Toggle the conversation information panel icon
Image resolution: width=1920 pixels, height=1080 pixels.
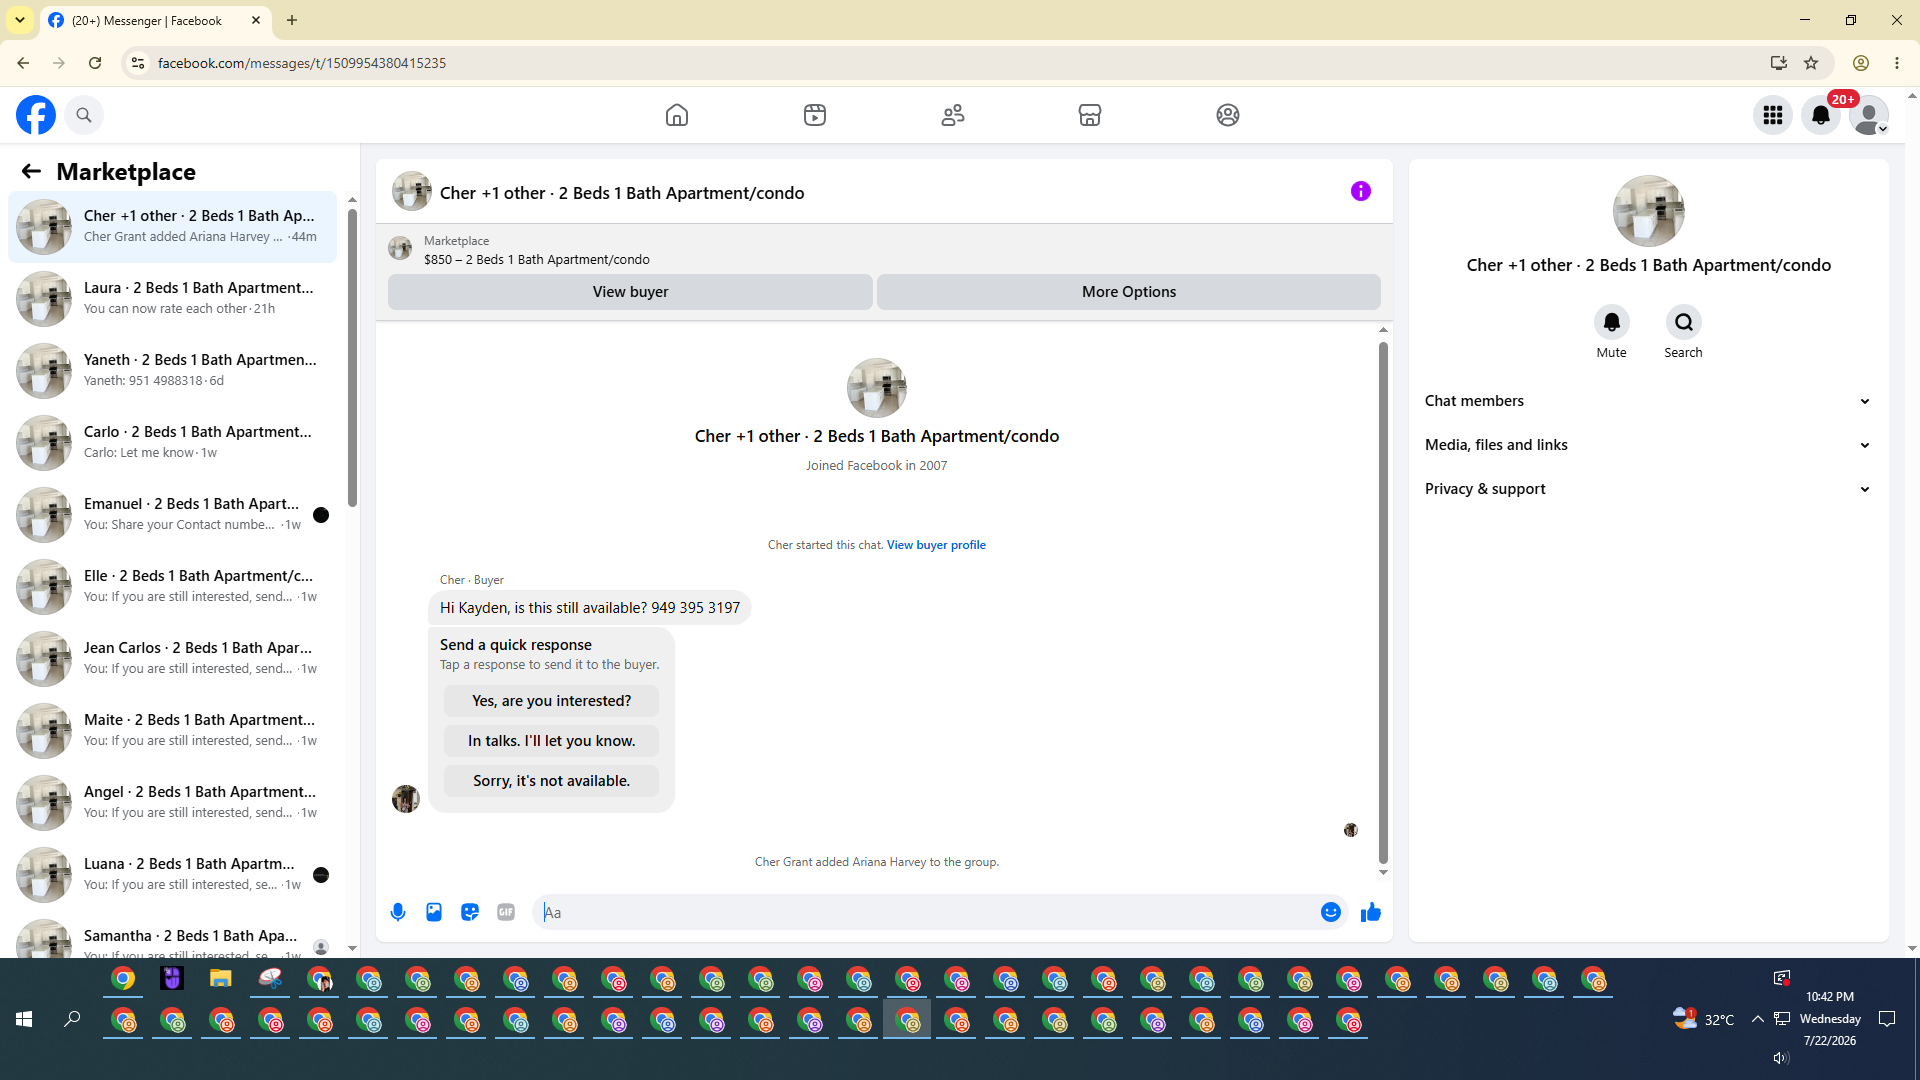(x=1361, y=191)
